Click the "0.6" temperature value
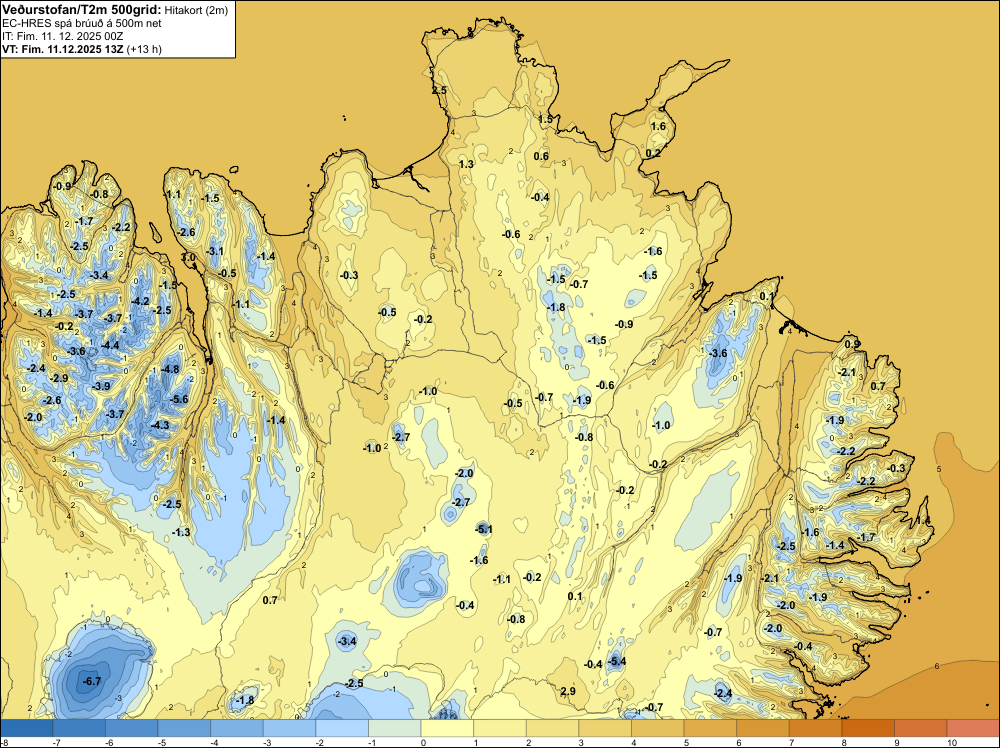 (541, 156)
